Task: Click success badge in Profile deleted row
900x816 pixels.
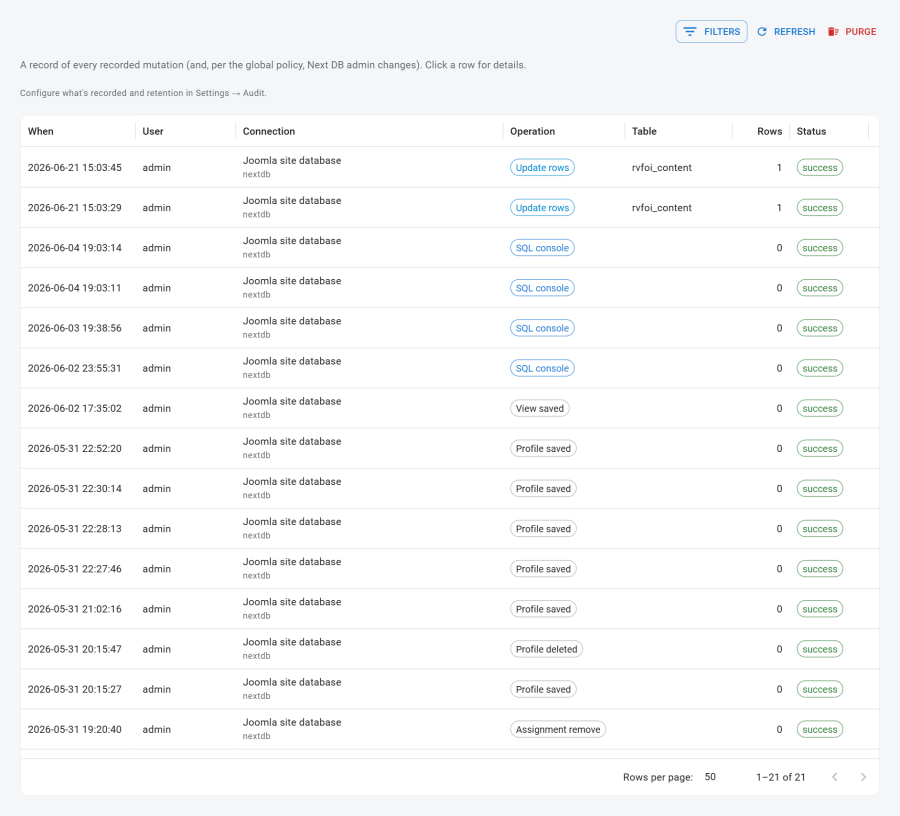Action: 819,649
